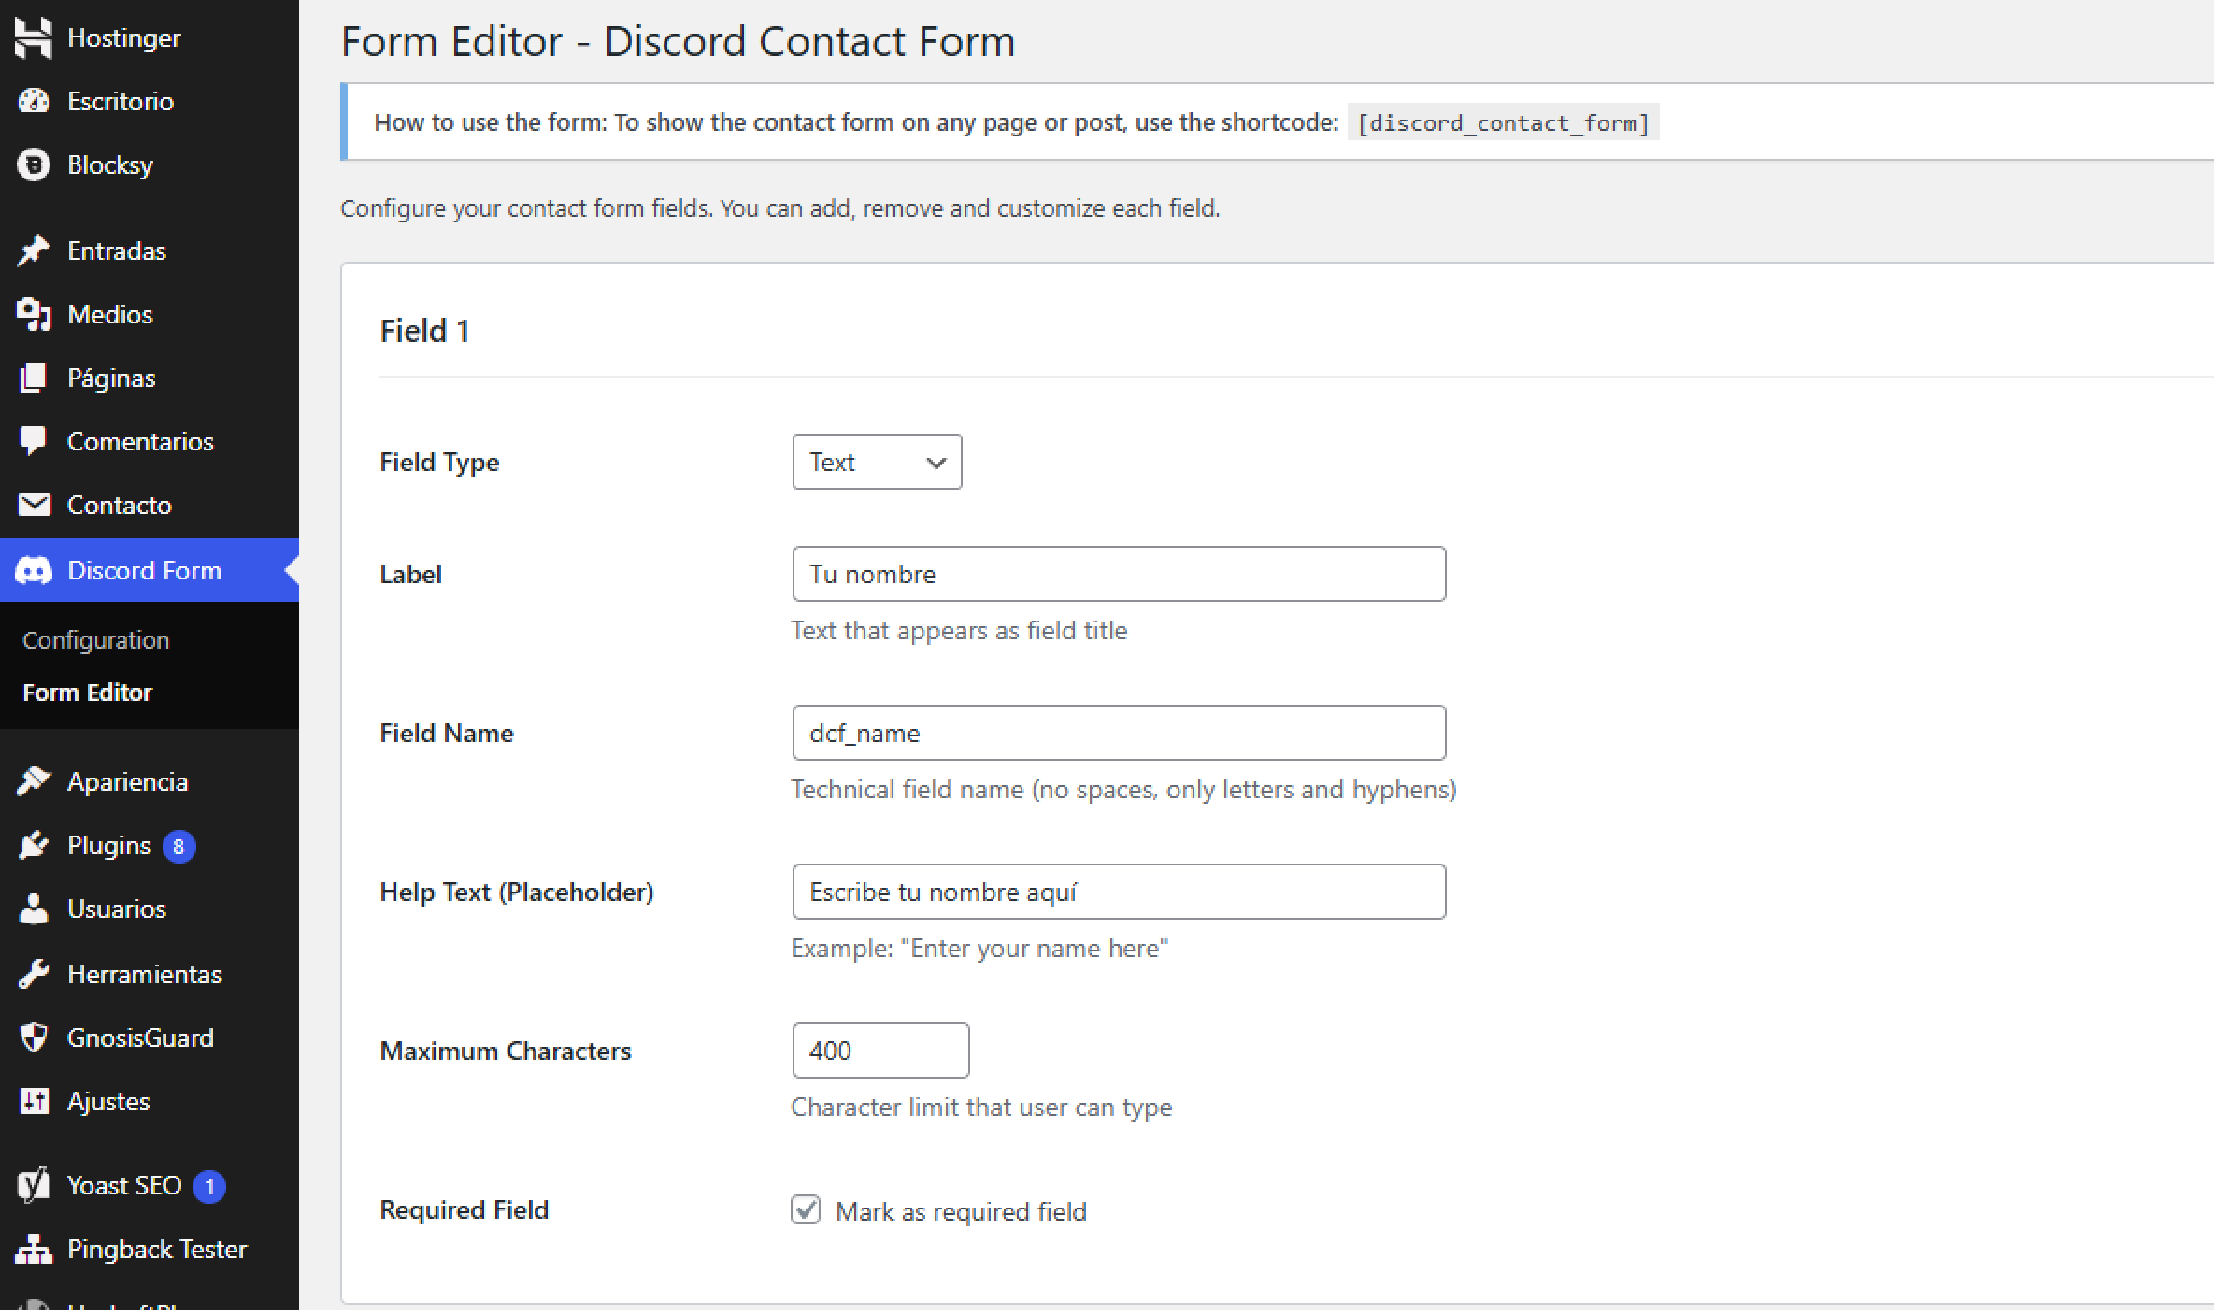
Task: Click the Field 1 heading
Action: coord(425,331)
